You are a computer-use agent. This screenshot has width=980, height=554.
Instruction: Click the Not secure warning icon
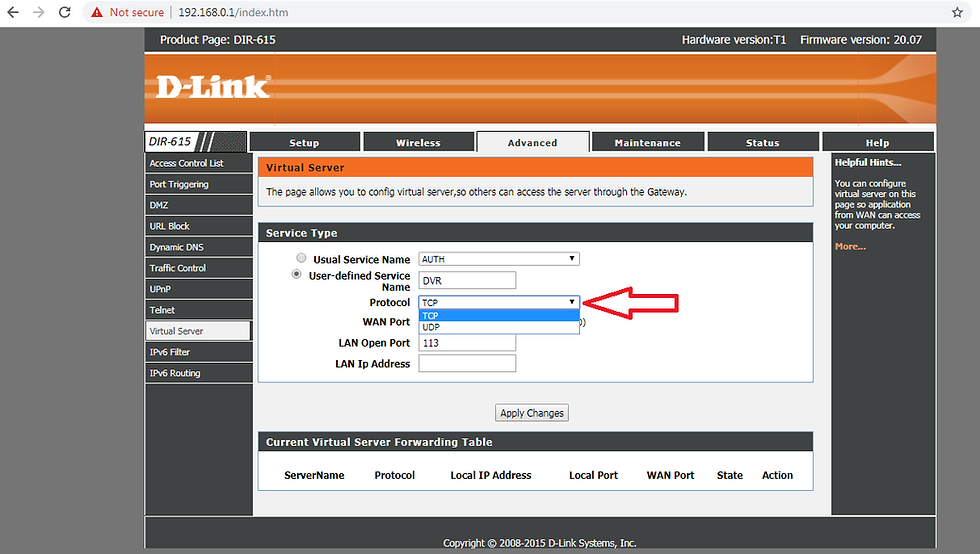(x=97, y=13)
